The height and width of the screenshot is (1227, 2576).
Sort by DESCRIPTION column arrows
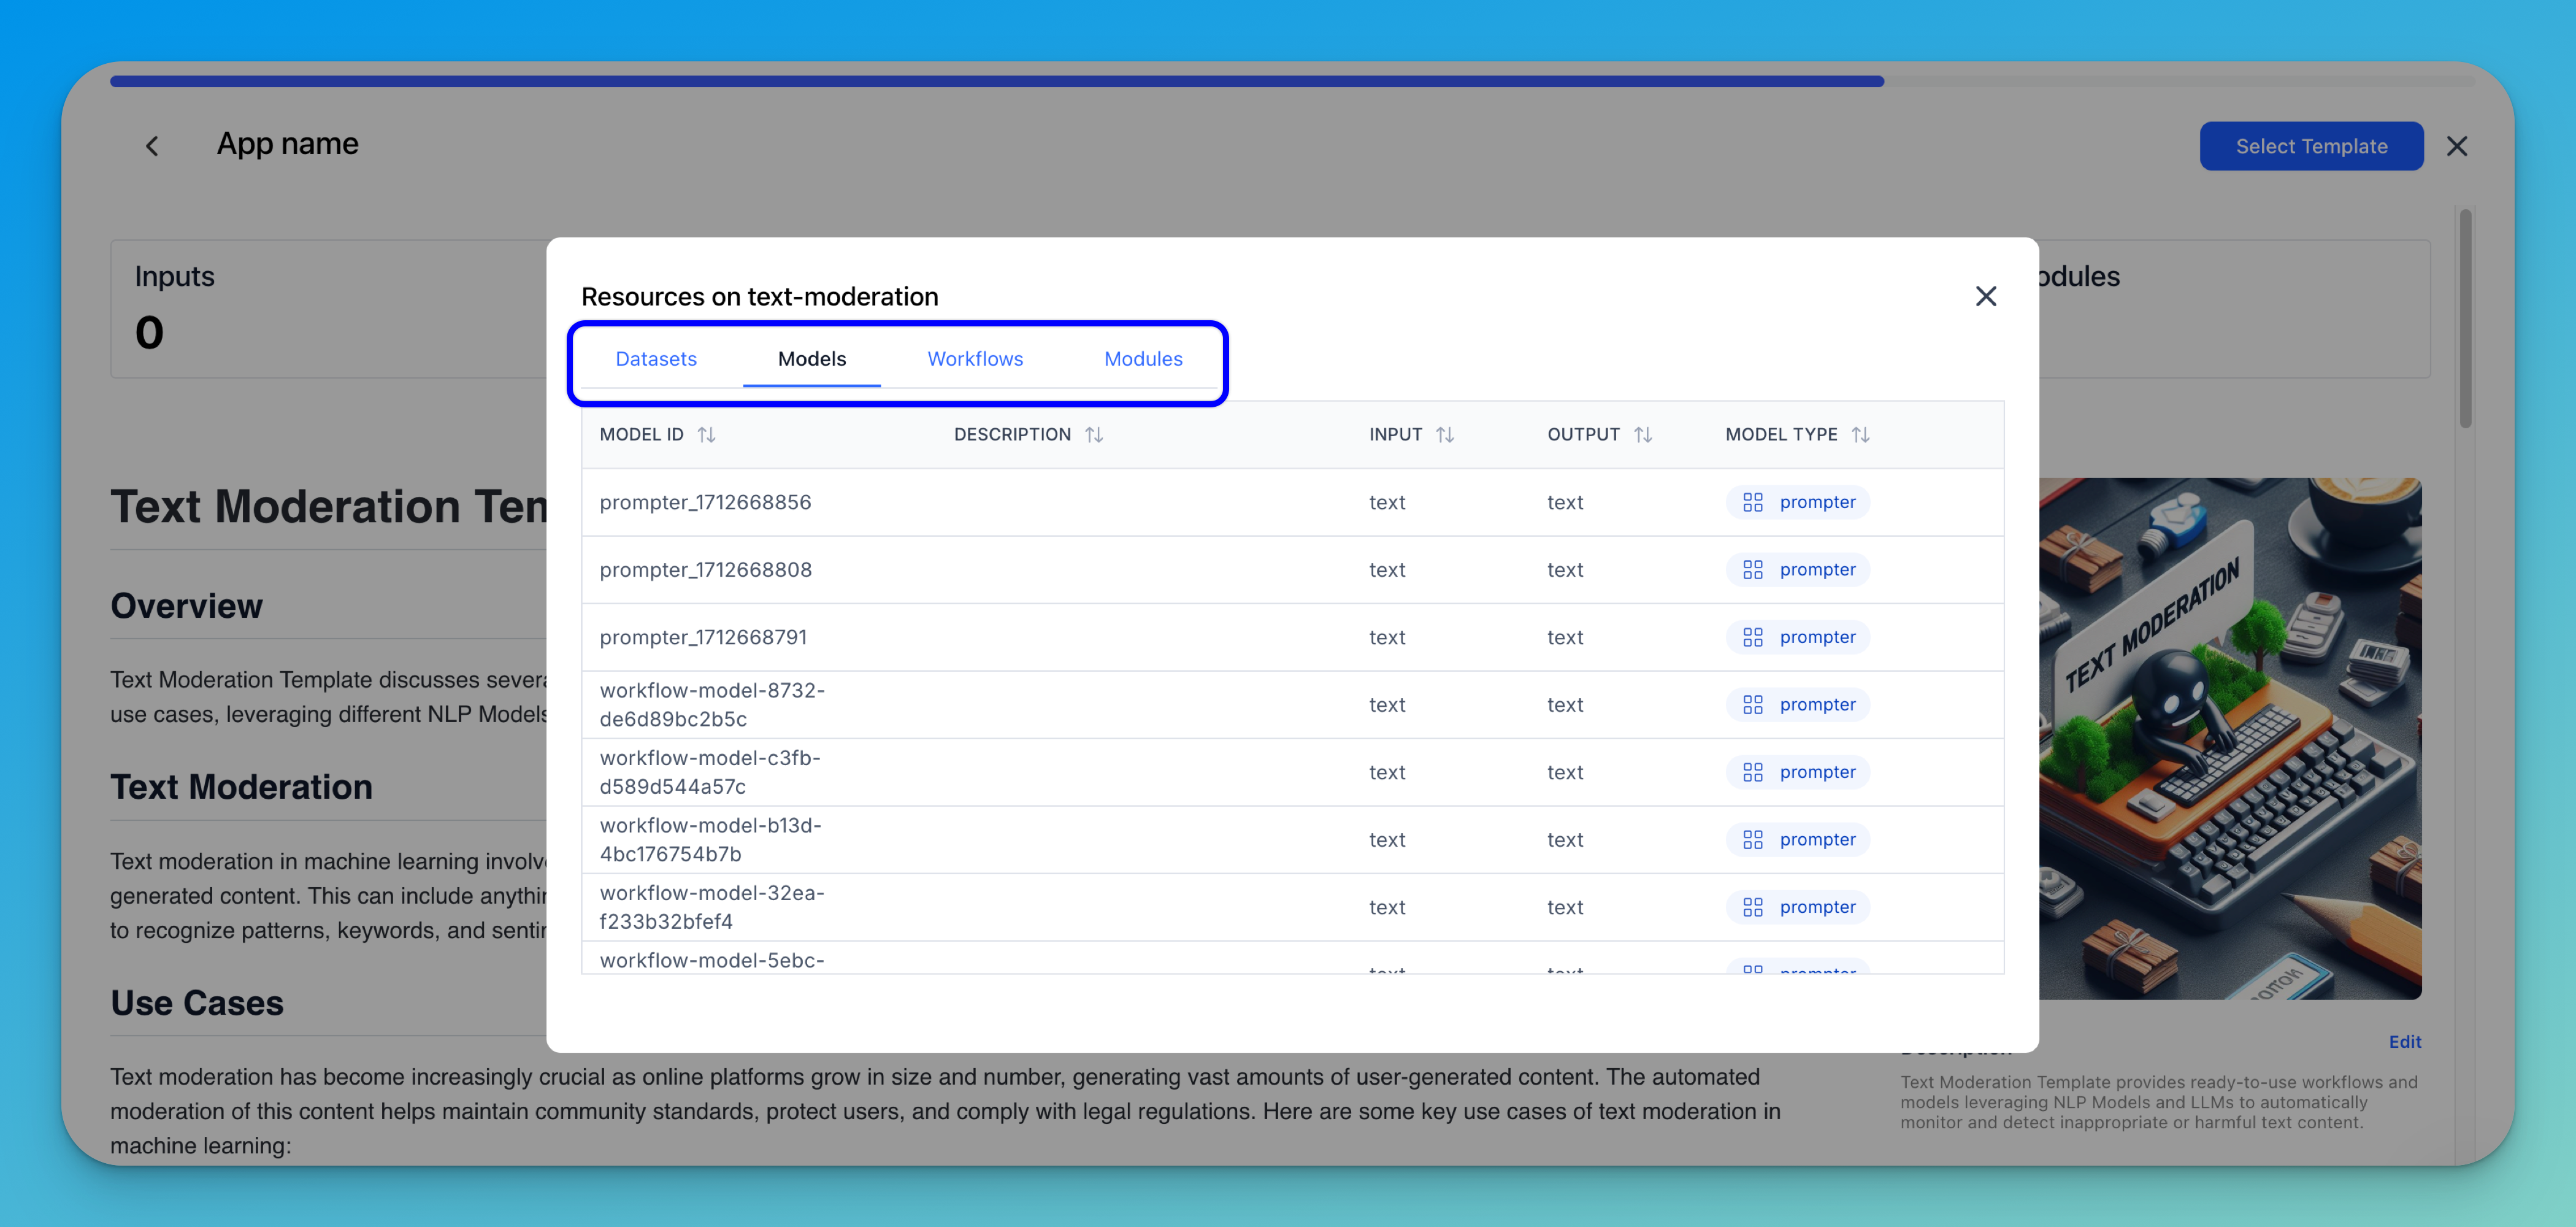click(1093, 434)
